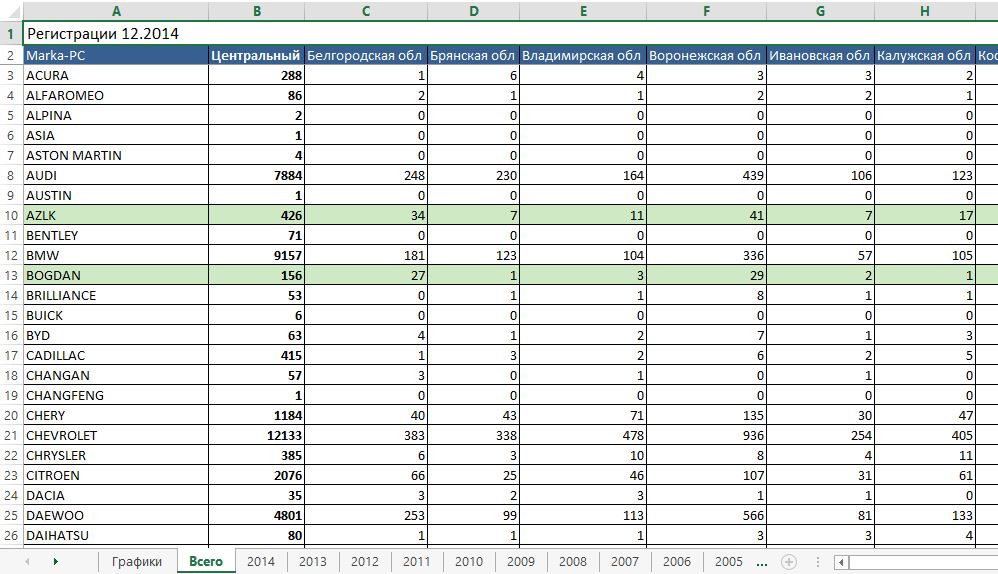Select the DAIHATSU cell

tap(116, 535)
